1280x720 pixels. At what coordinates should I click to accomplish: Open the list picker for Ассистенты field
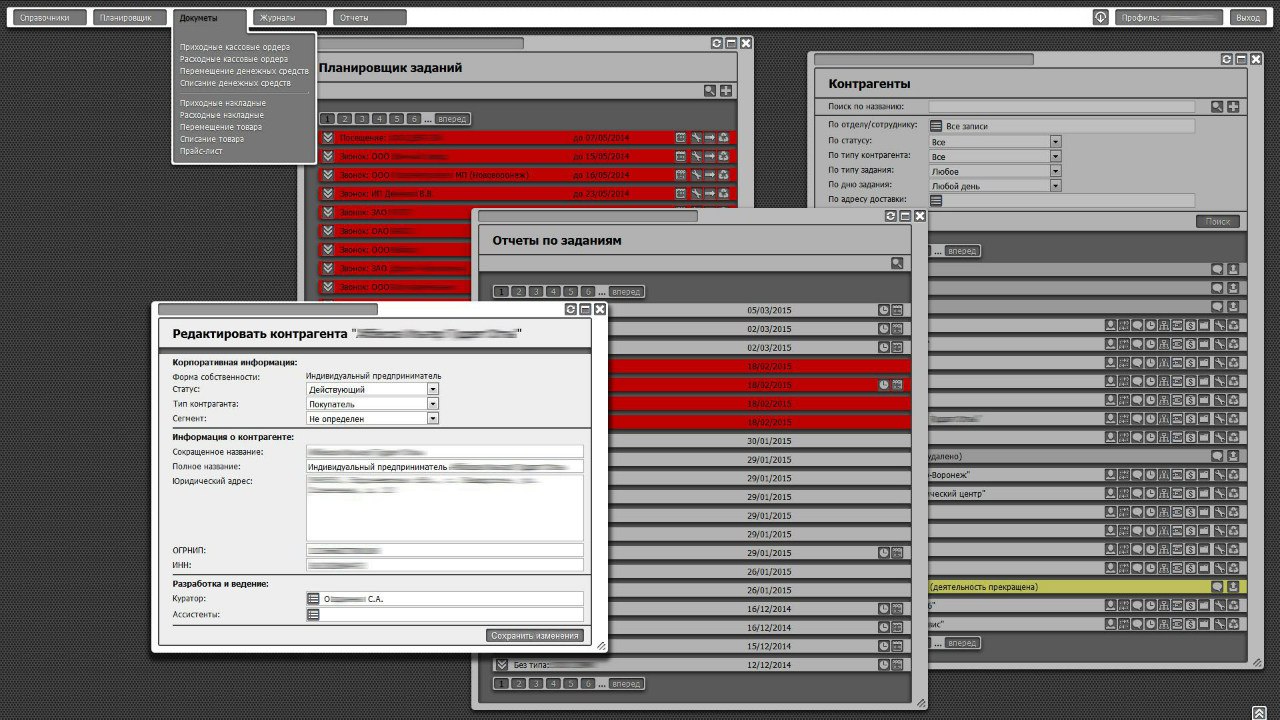[313, 614]
